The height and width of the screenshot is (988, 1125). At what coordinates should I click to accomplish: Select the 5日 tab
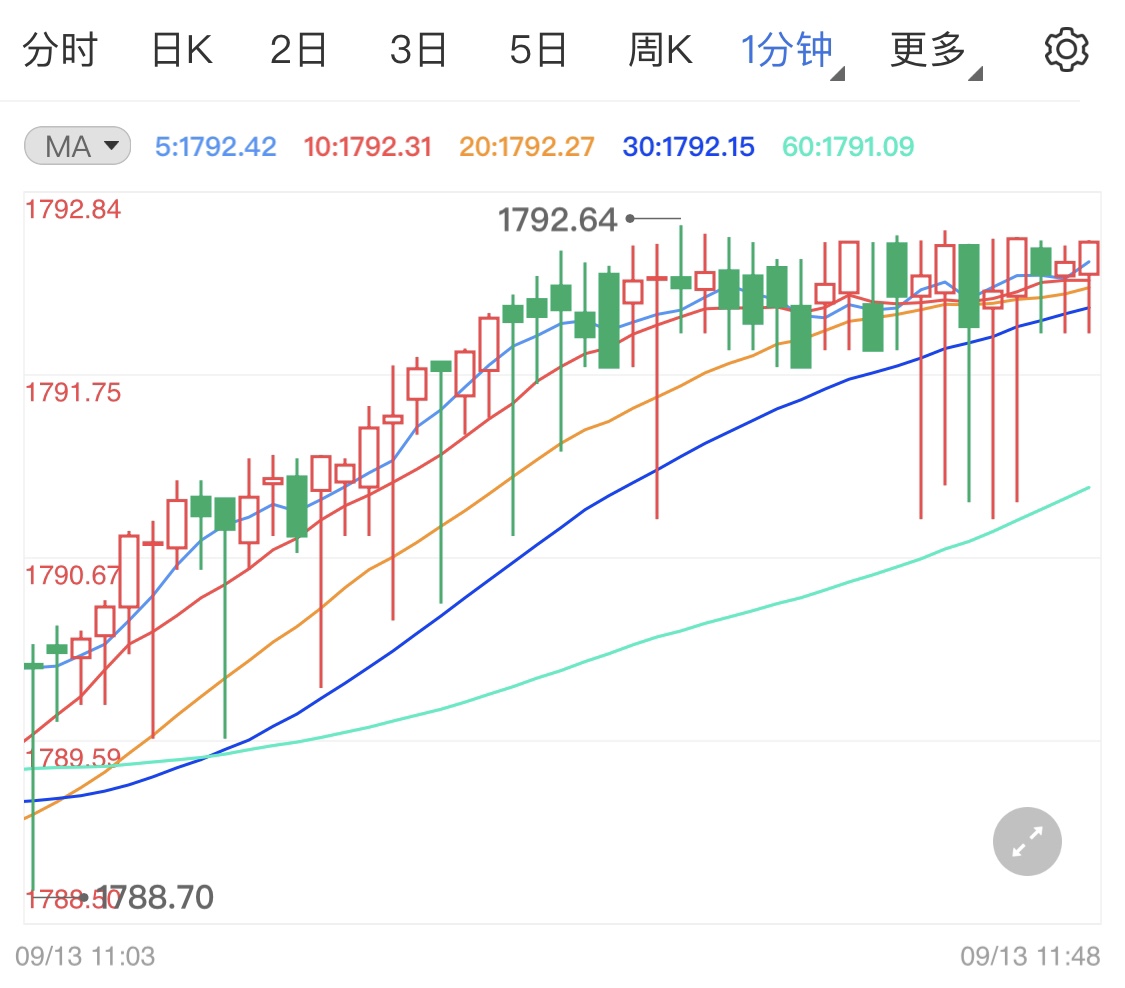[538, 50]
